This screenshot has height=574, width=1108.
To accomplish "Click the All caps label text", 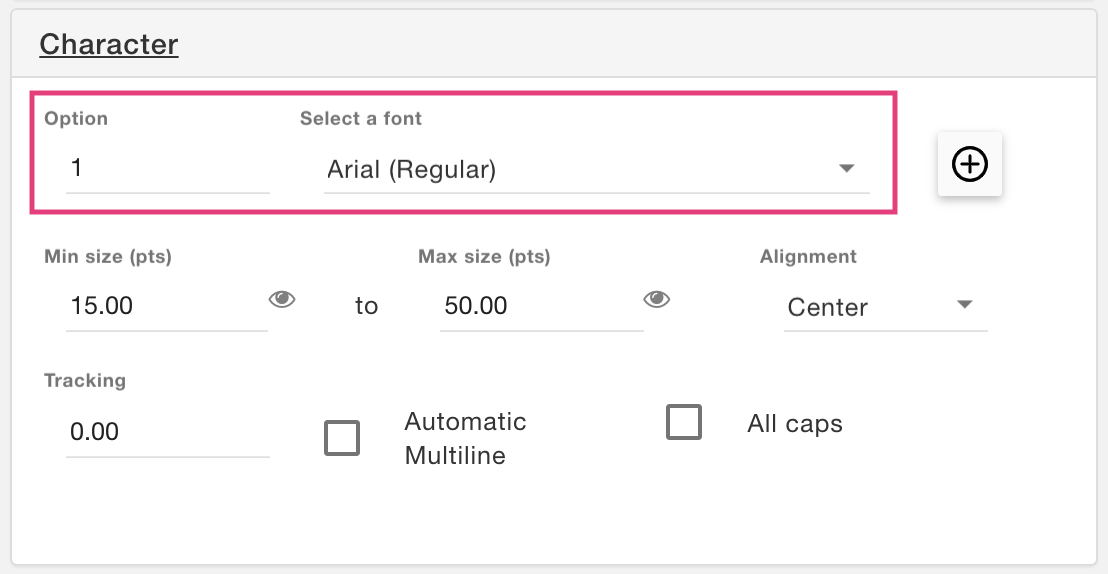I will pos(795,423).
